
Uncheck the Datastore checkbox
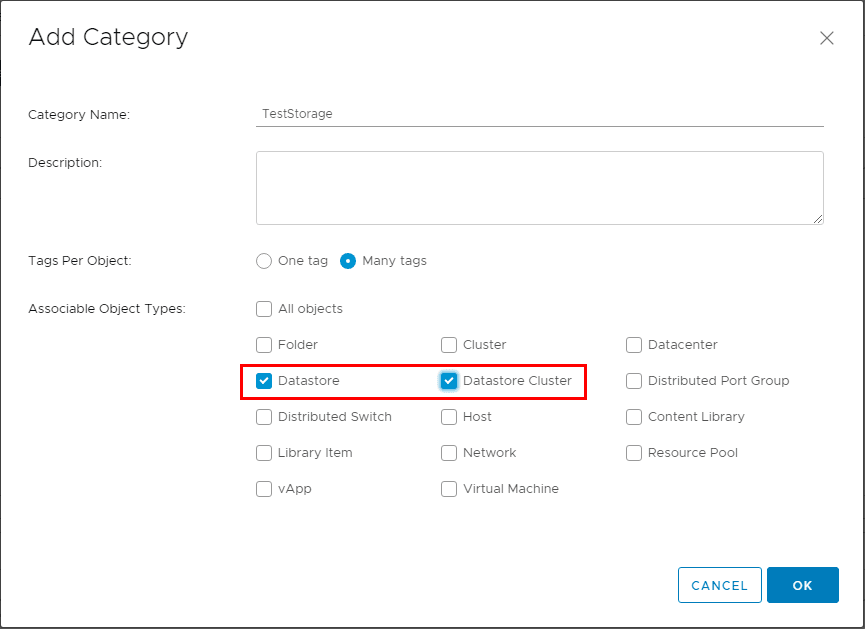[x=264, y=381]
